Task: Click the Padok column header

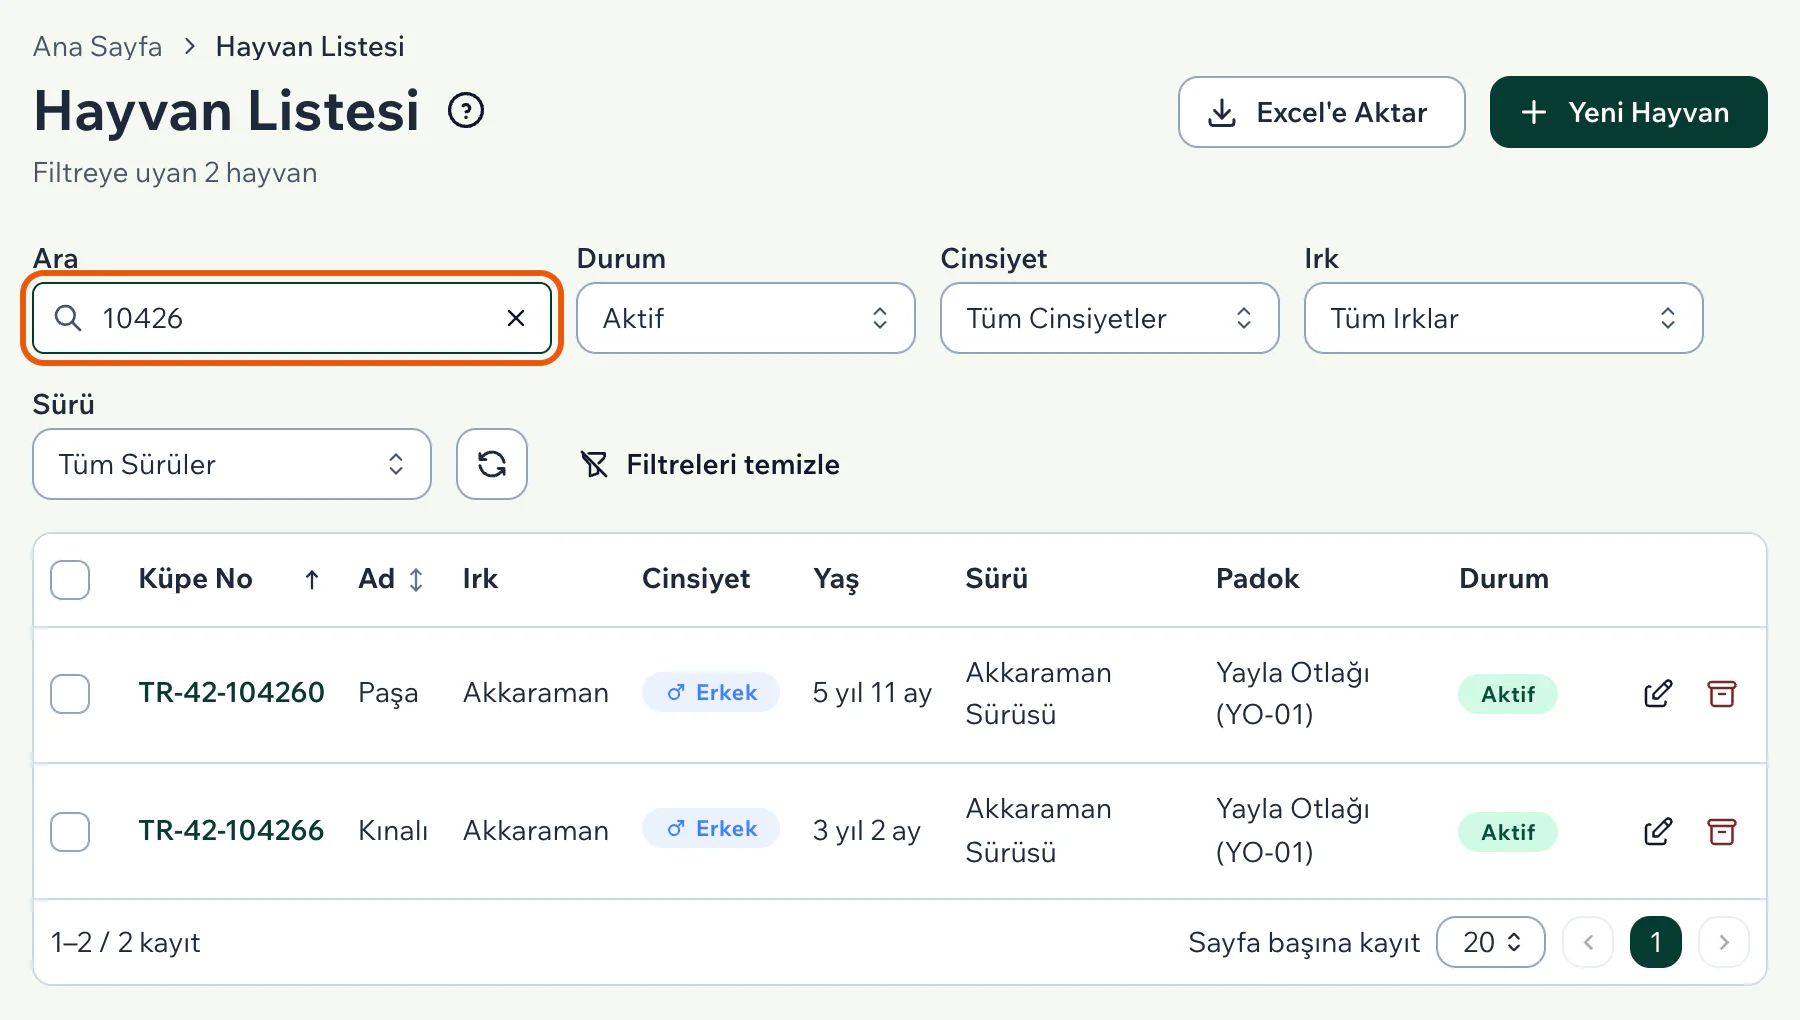Action: pyautogui.click(x=1257, y=579)
